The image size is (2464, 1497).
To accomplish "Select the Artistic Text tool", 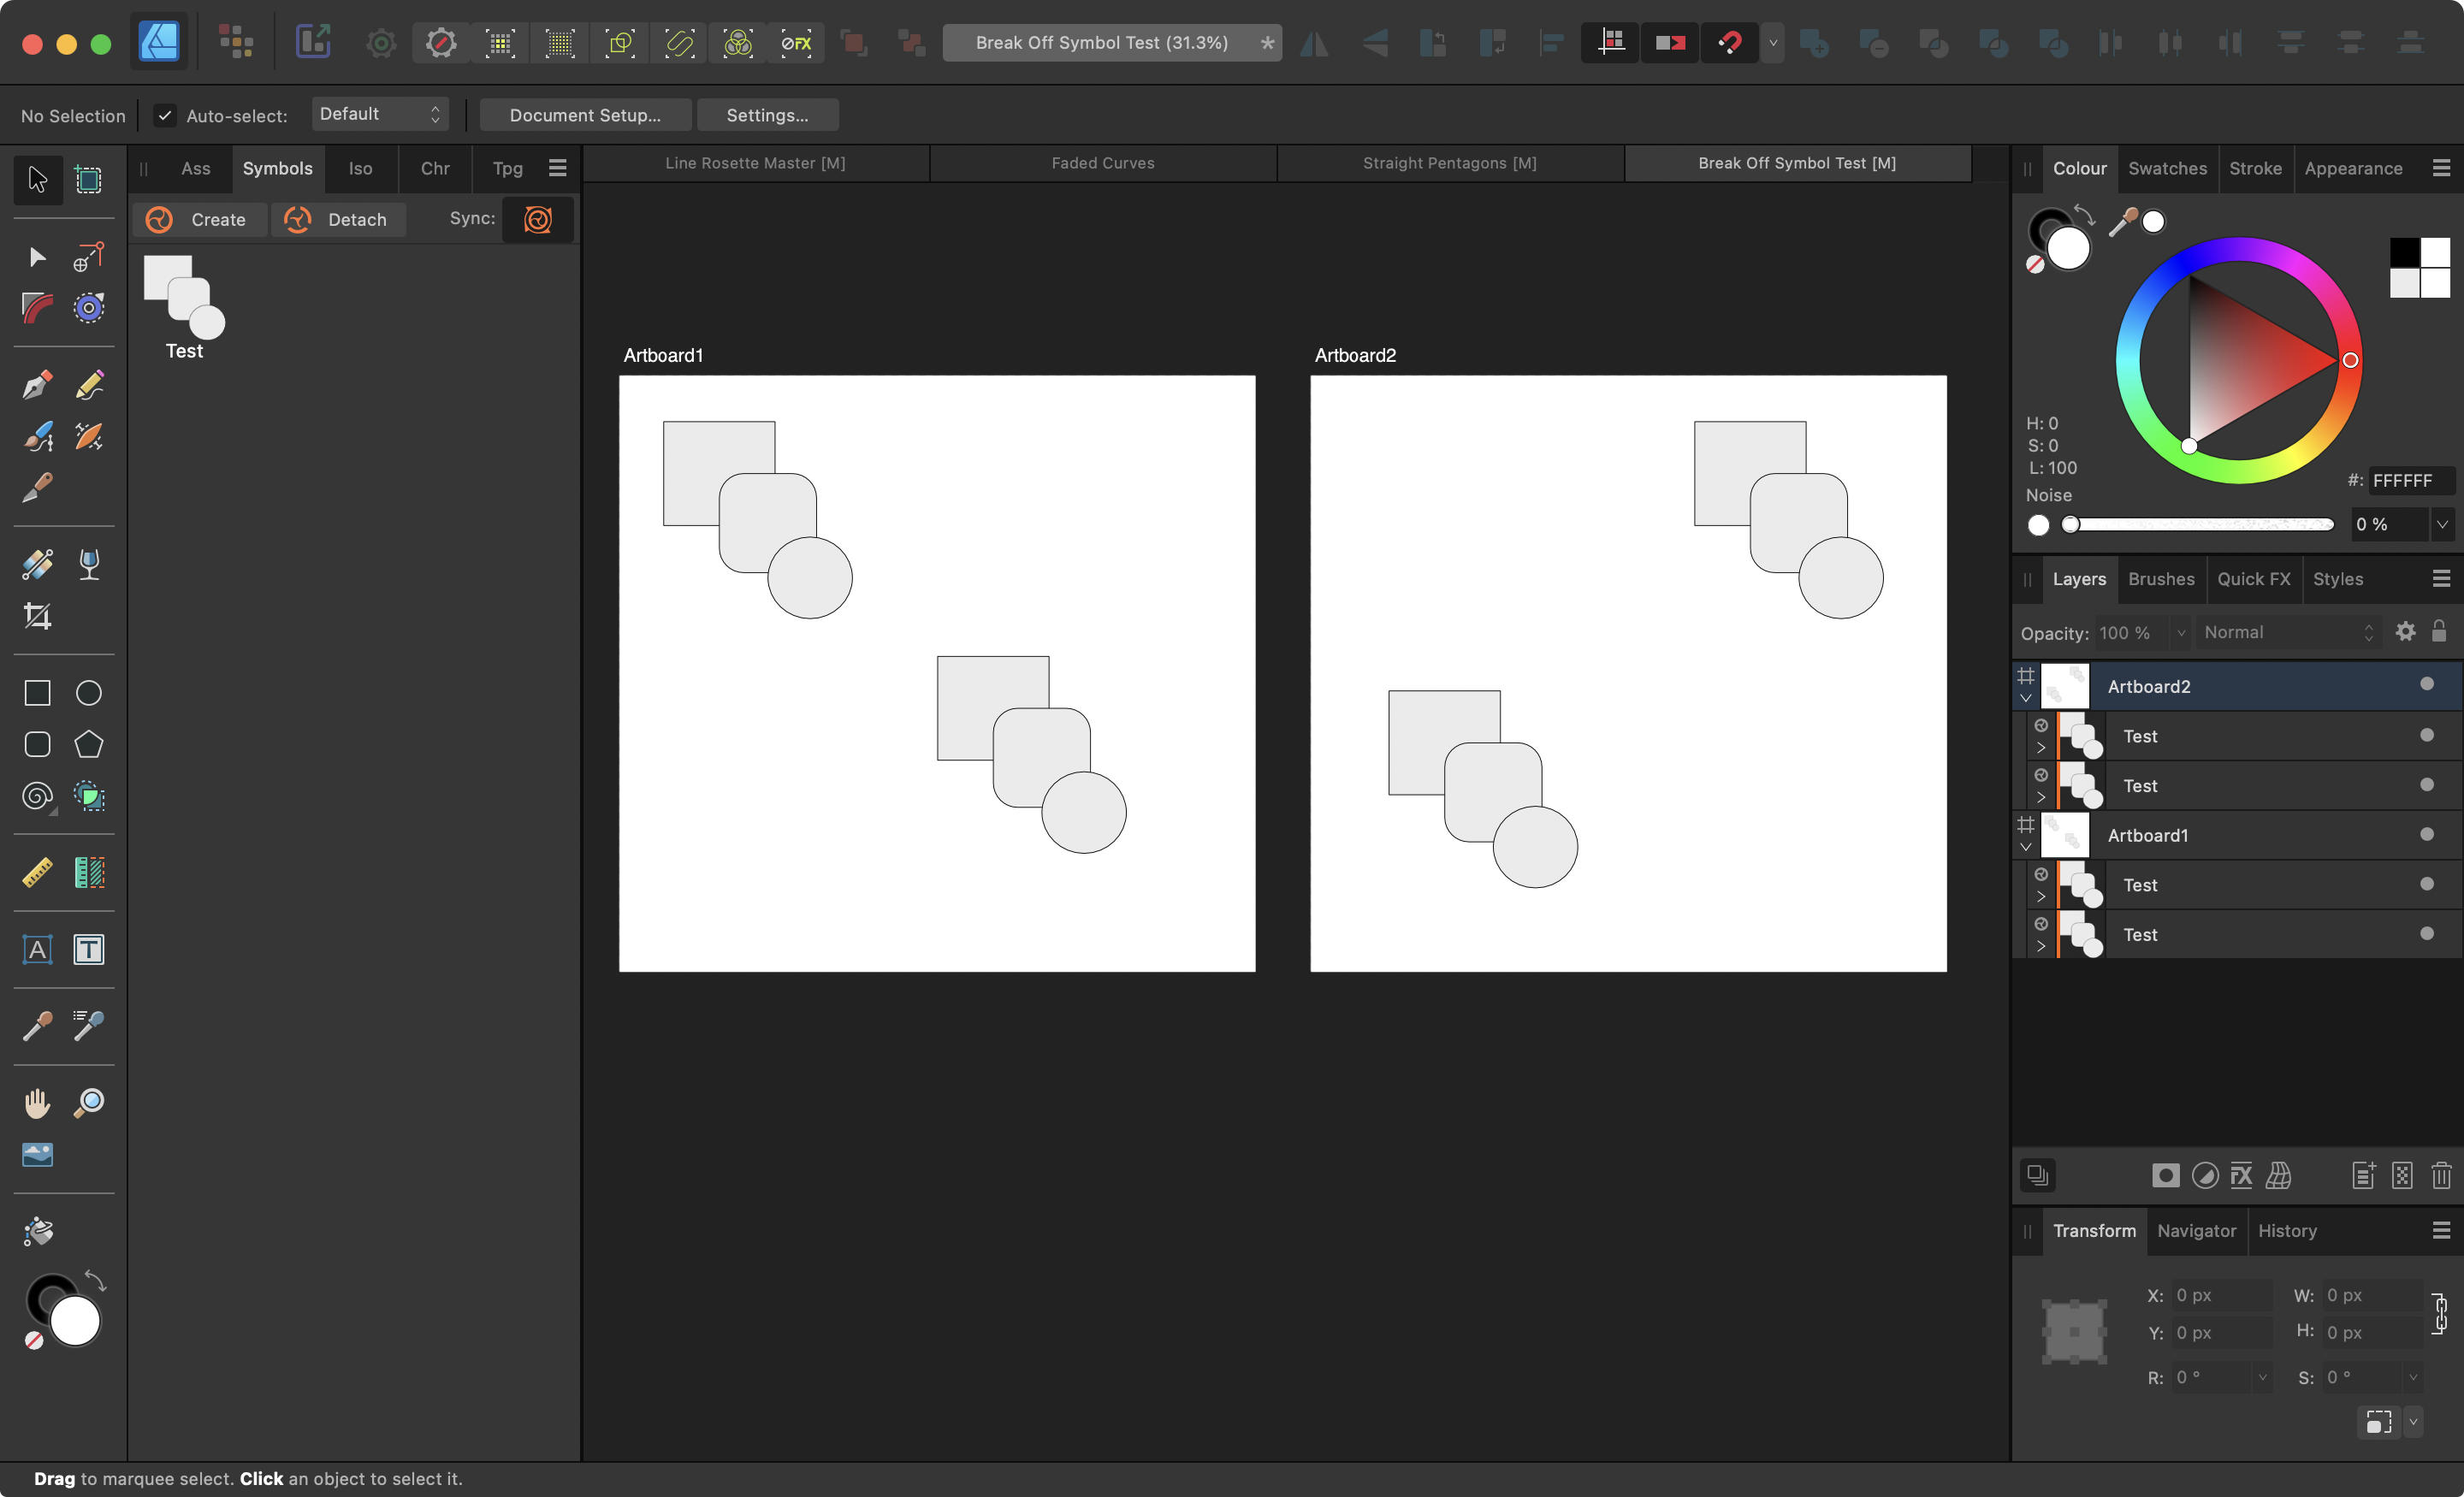I will tap(37, 949).
